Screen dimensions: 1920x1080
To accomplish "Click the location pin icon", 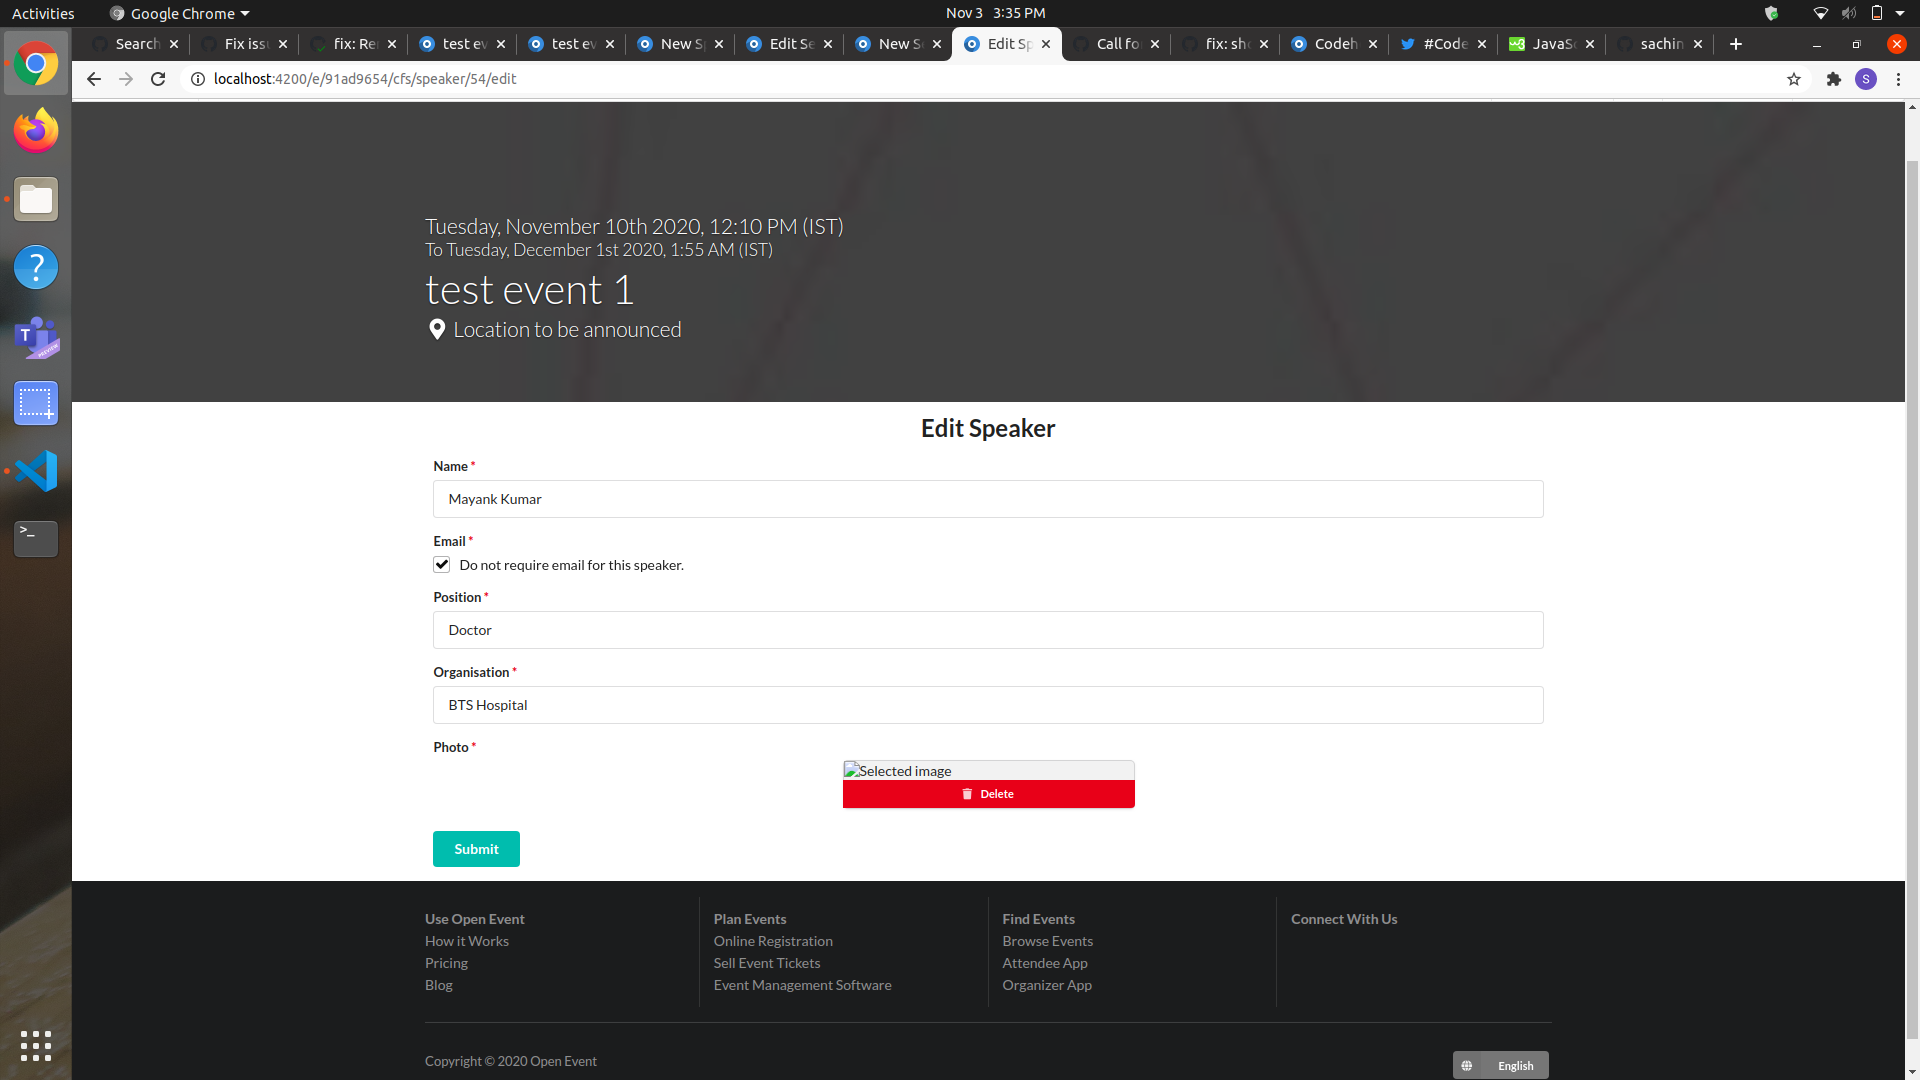I will (x=437, y=329).
